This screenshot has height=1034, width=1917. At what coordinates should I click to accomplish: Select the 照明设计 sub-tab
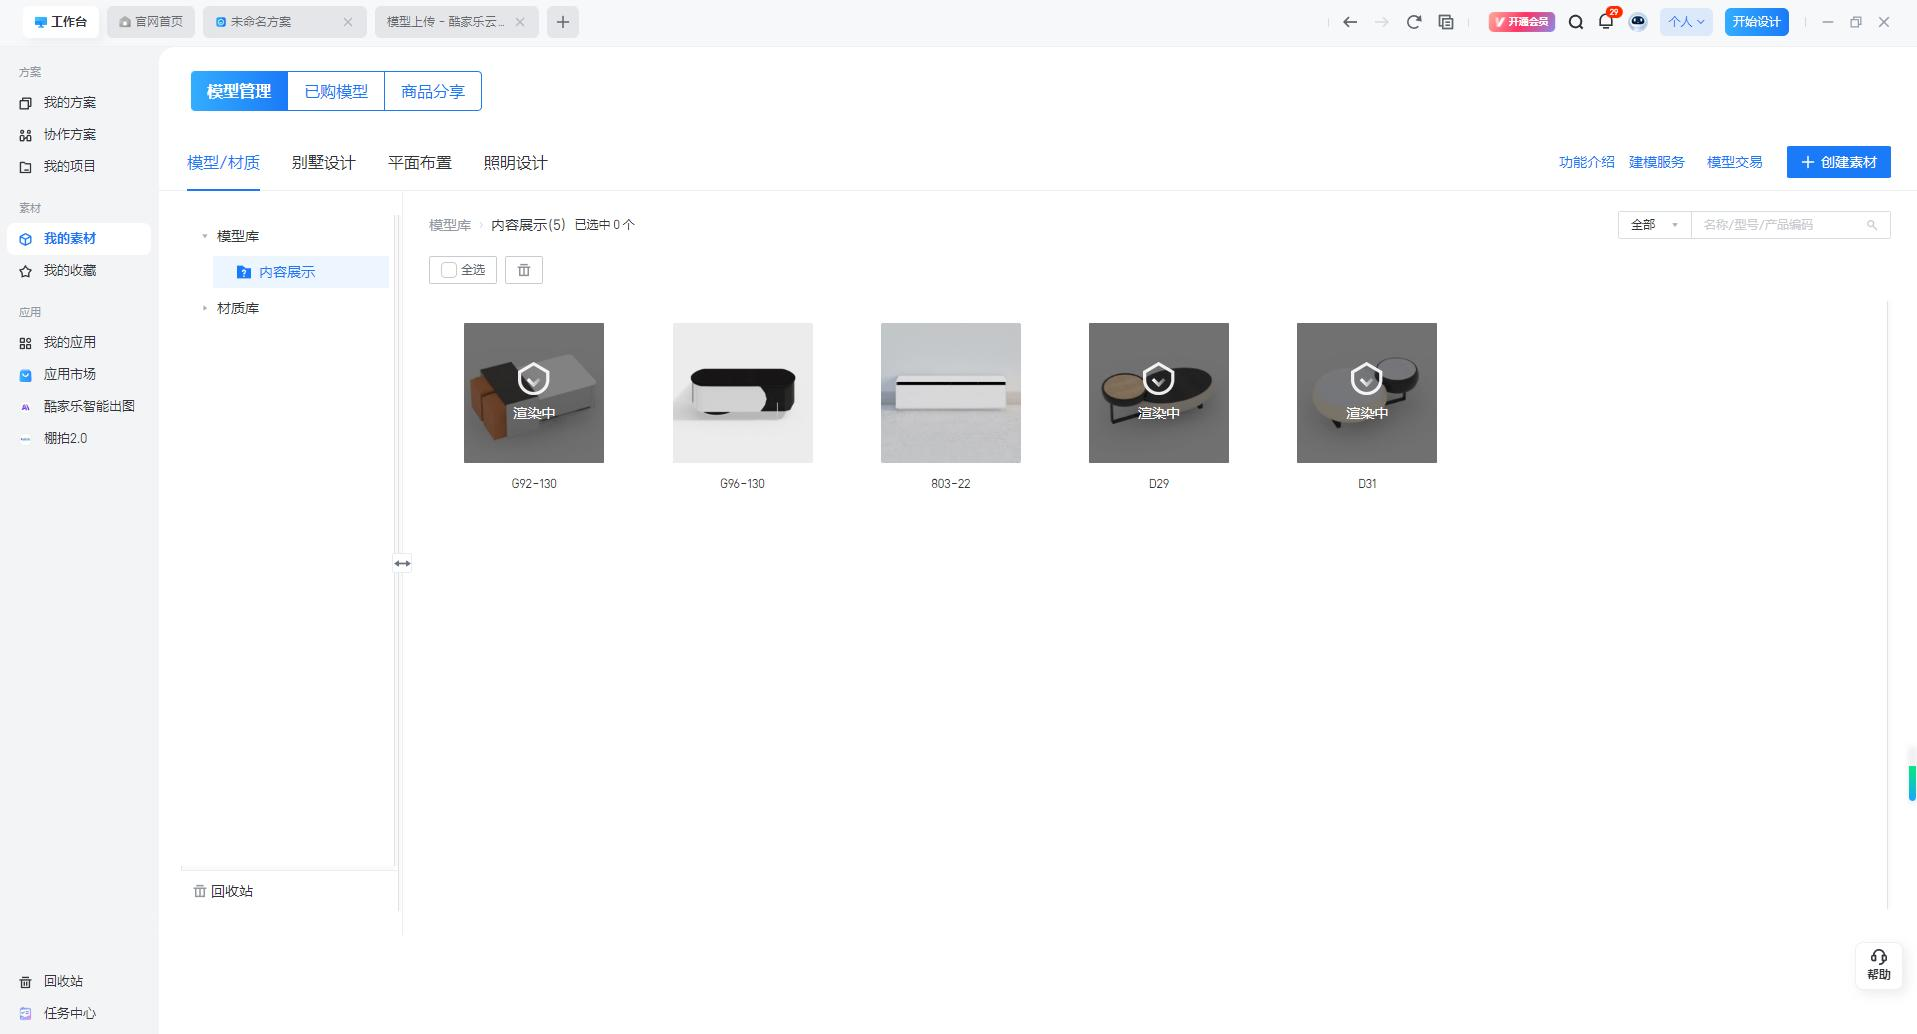516,163
